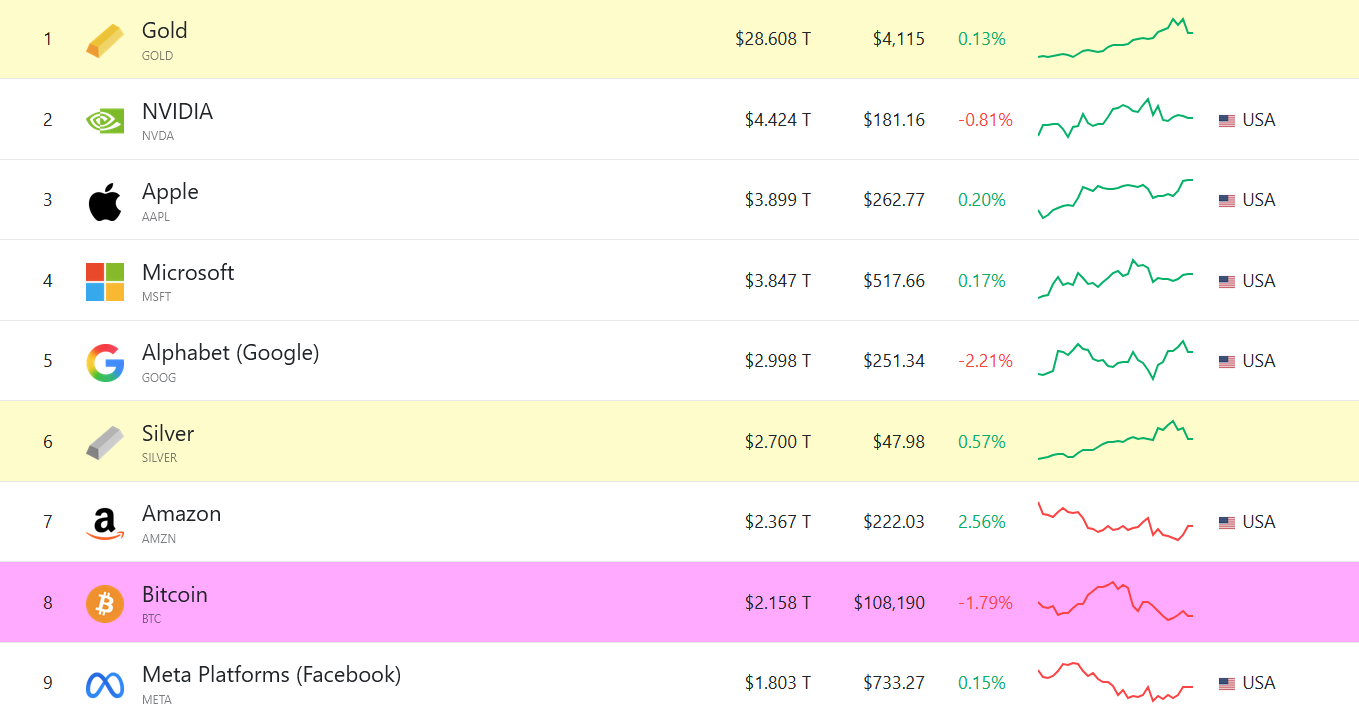The width and height of the screenshot is (1359, 721).
Task: Click the Amazon logo icon
Action: point(105,524)
